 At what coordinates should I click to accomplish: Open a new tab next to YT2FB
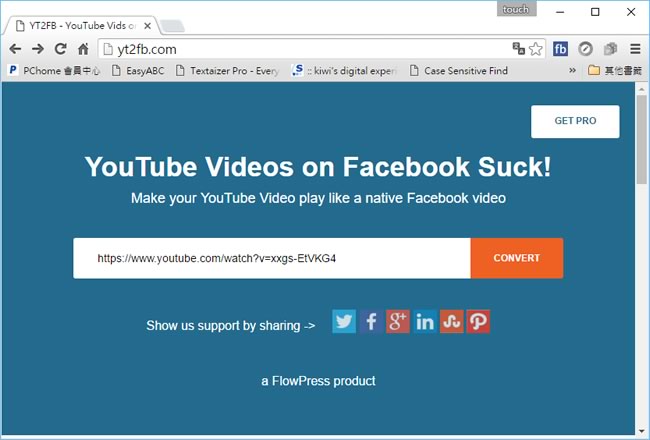pyautogui.click(x=173, y=26)
